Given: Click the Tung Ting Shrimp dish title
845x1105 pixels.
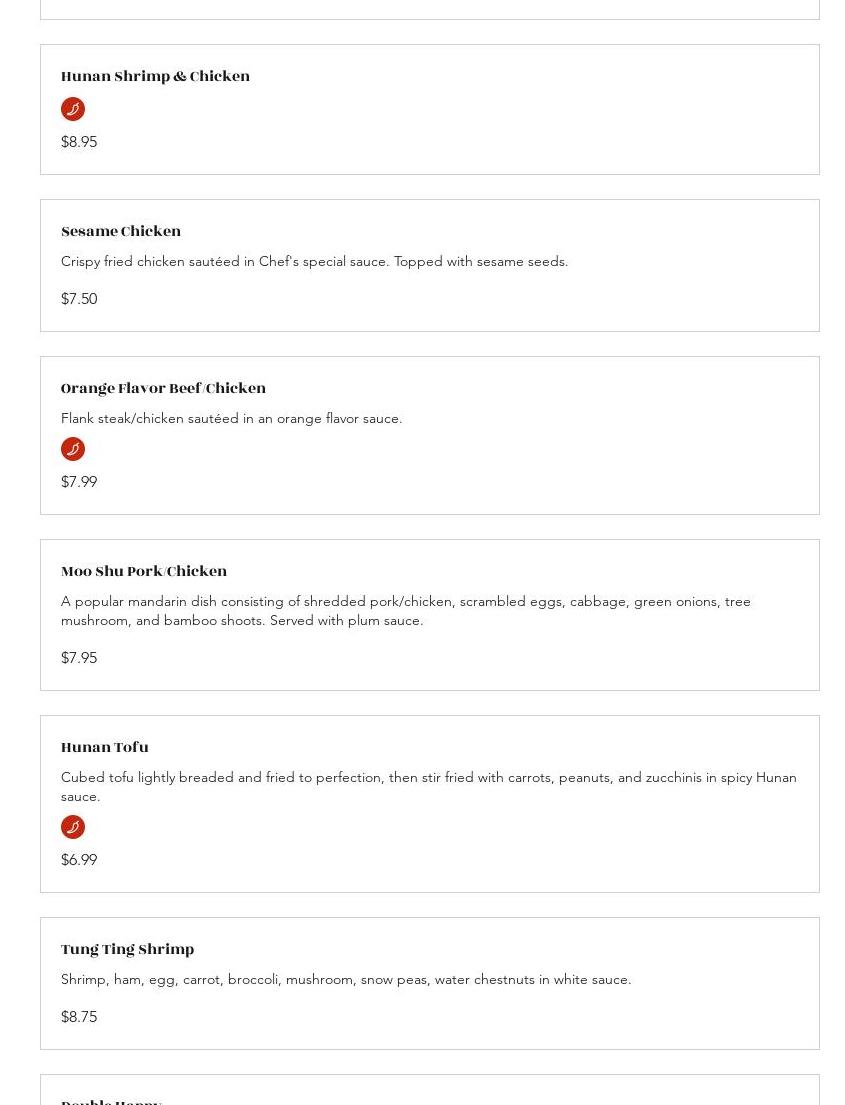Looking at the screenshot, I should (x=127, y=950).
